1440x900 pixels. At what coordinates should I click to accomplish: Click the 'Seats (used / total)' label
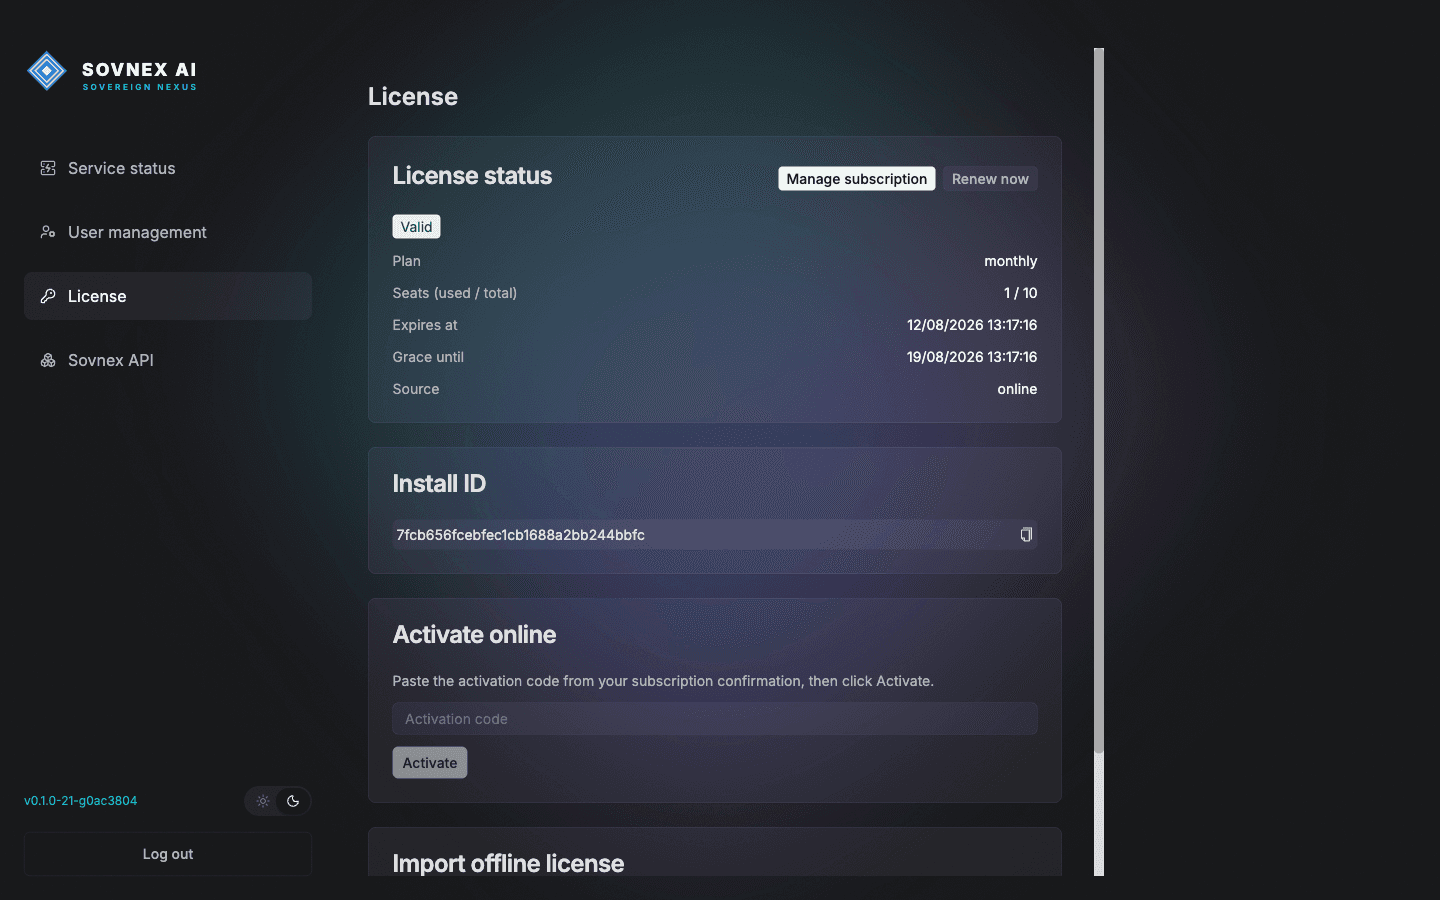(x=455, y=293)
